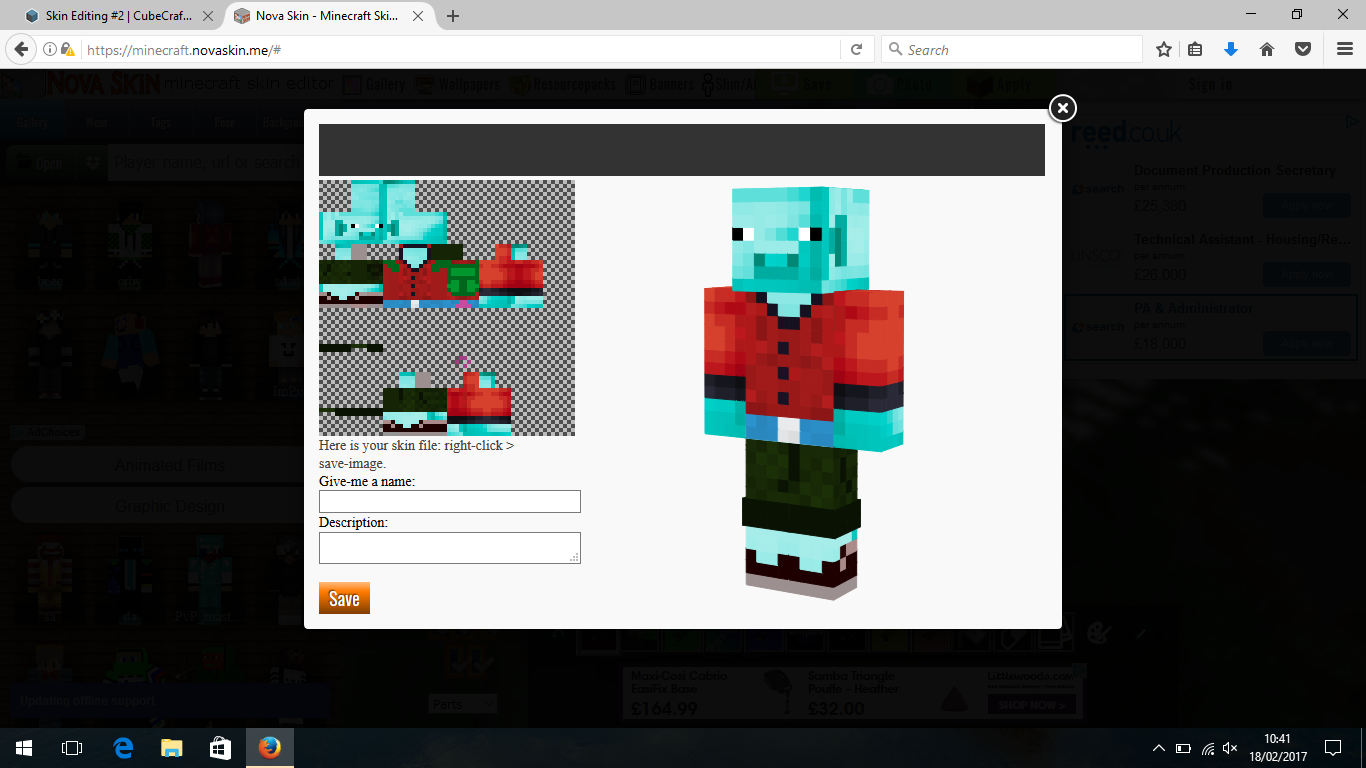Open Windows Task View
Image resolution: width=1366 pixels, height=768 pixels.
point(71,748)
